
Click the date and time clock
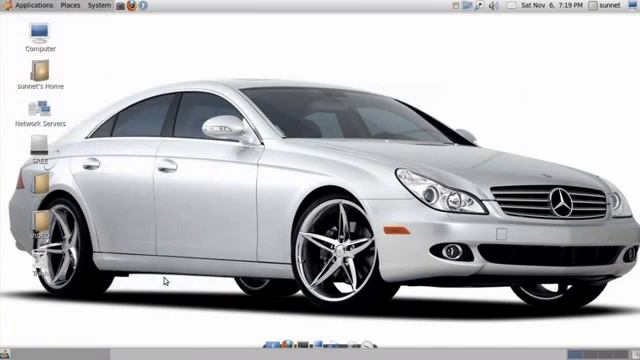click(x=551, y=5)
